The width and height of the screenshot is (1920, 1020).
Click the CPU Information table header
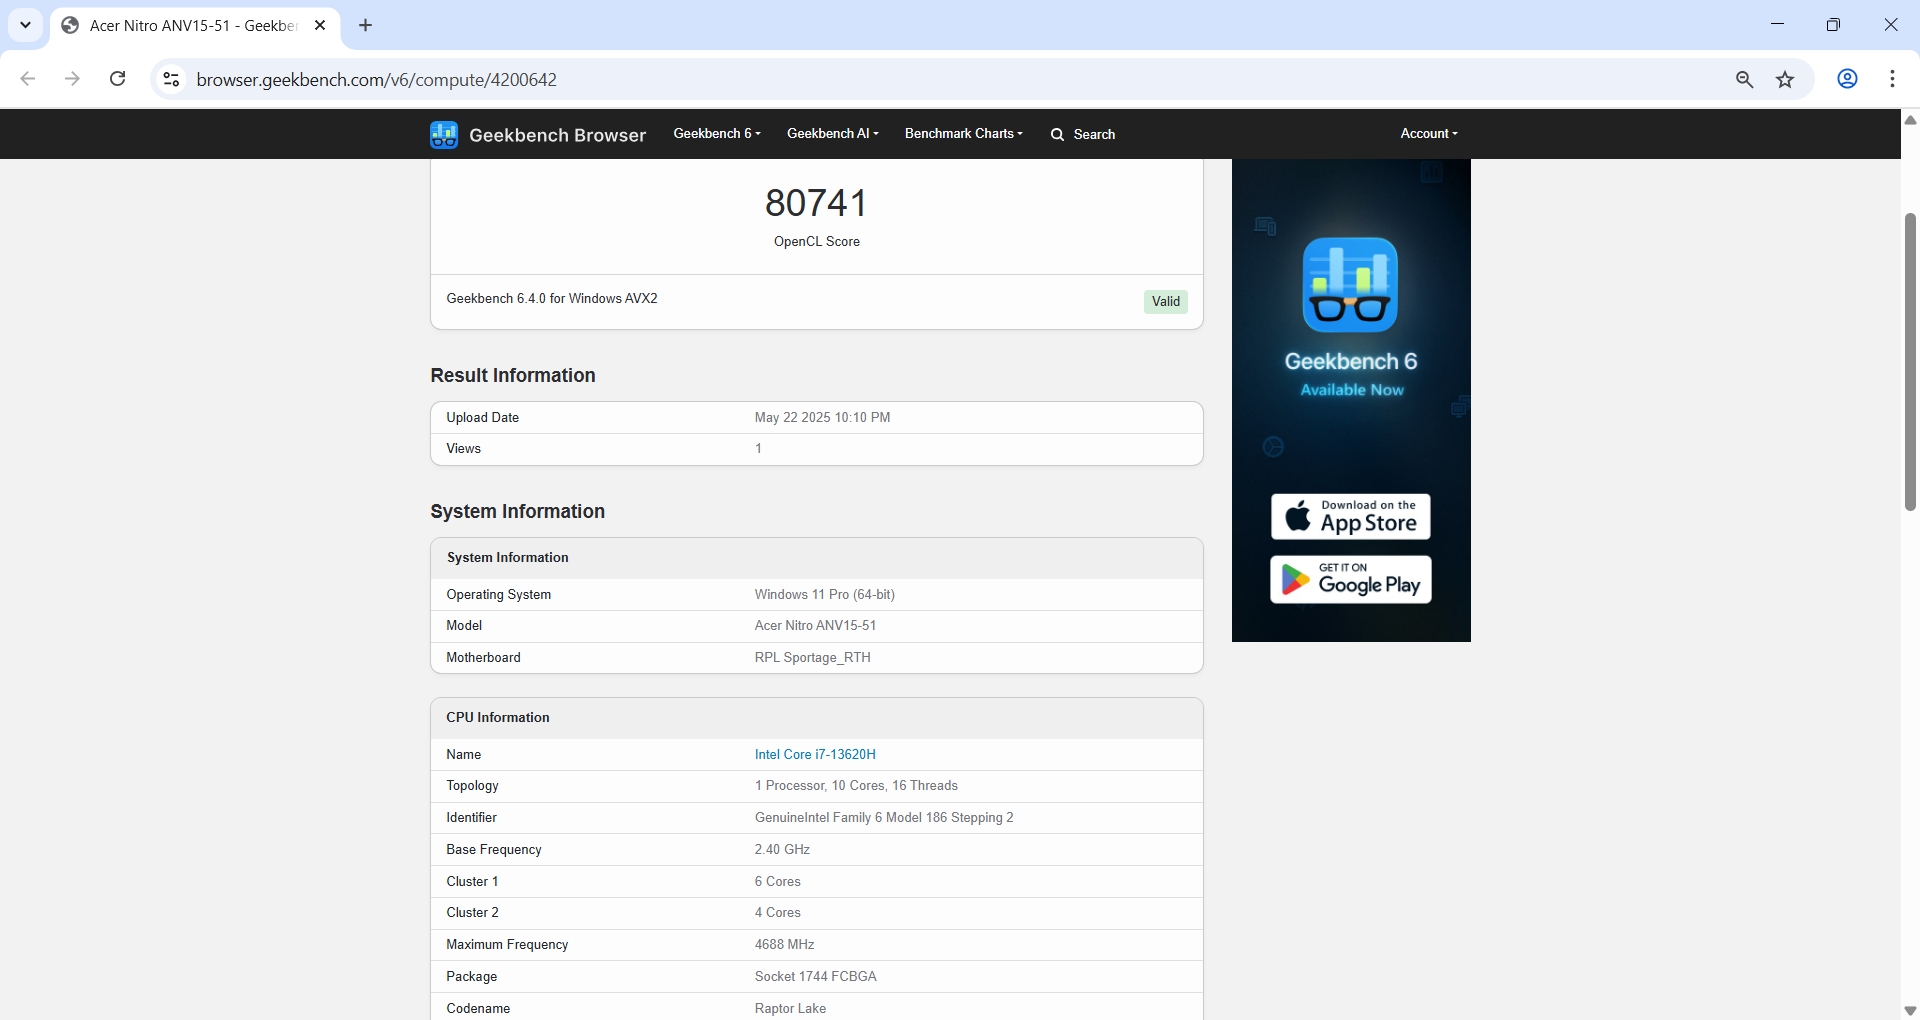817,718
